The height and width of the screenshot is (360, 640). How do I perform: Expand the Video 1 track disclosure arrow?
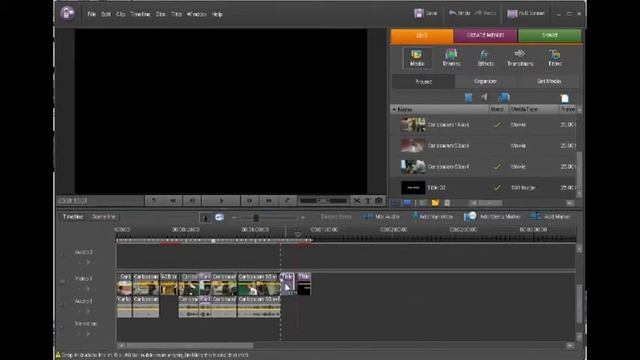88,288
